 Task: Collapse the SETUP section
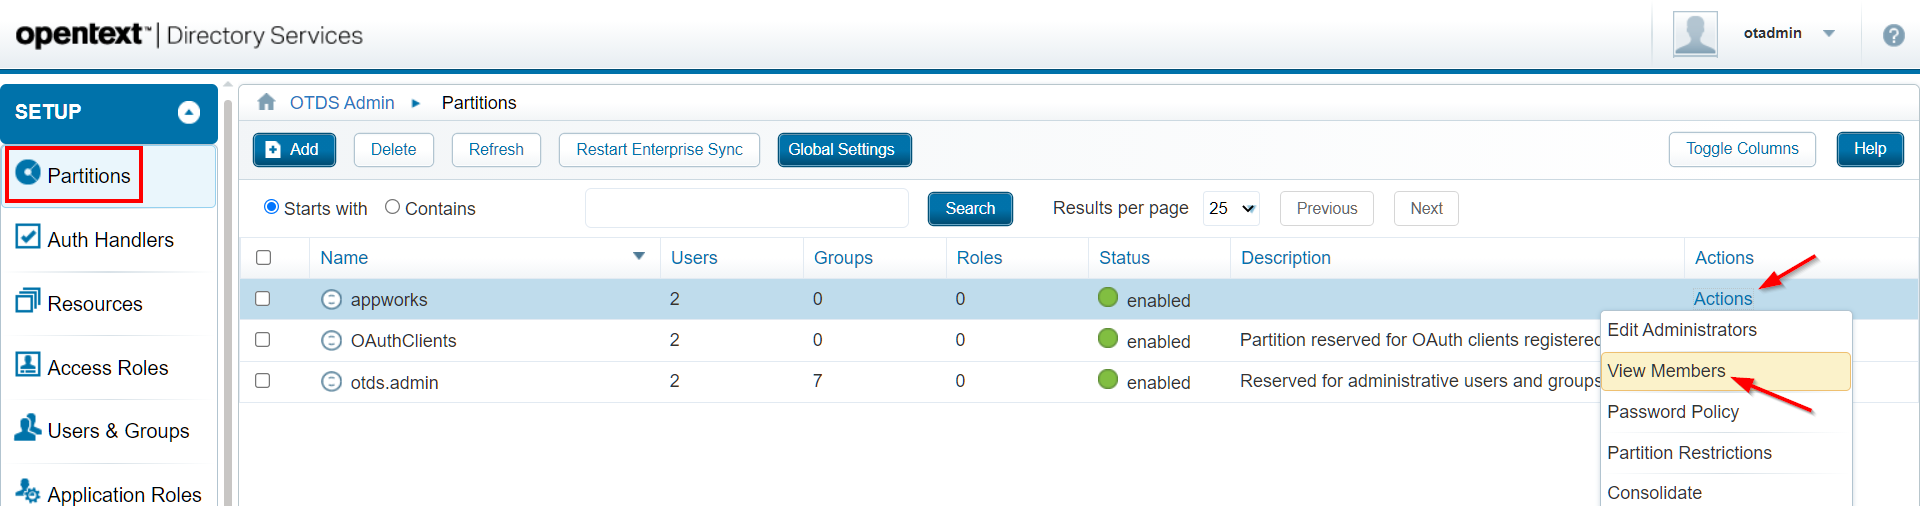[x=189, y=112]
